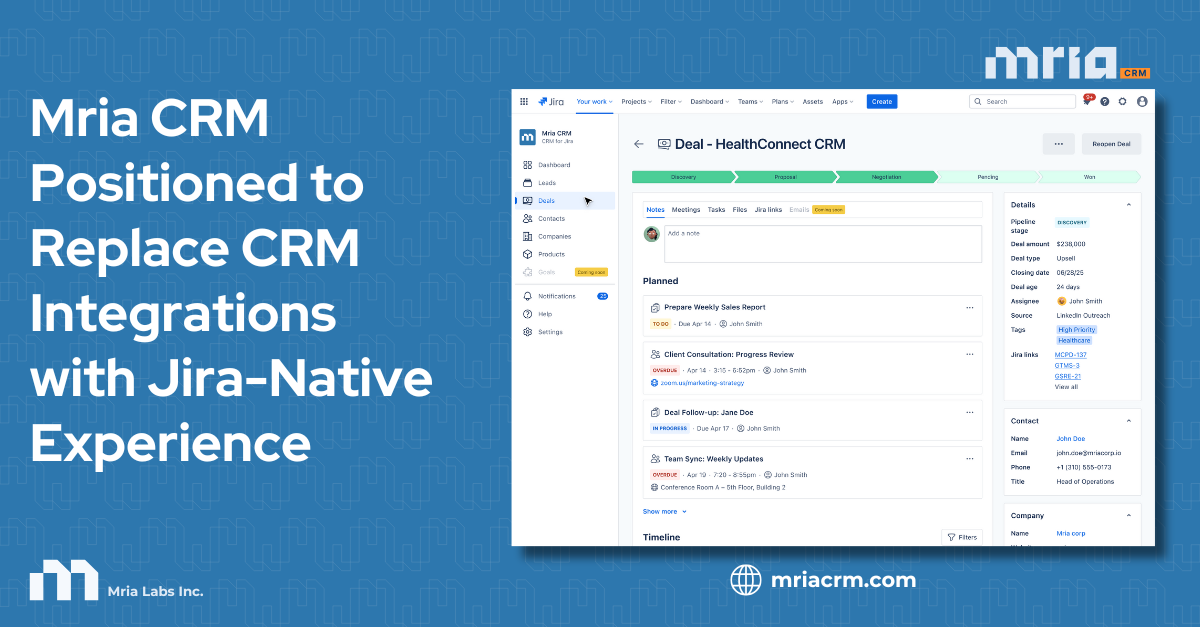This screenshot has height=627, width=1200.
Task: Open the Jira settings gear icon
Action: tap(1123, 101)
